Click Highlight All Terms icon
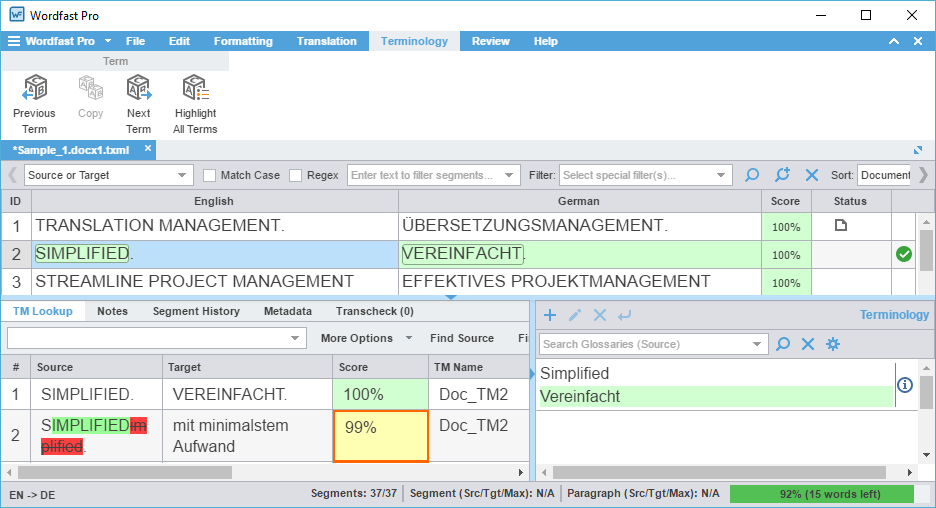 (195, 90)
